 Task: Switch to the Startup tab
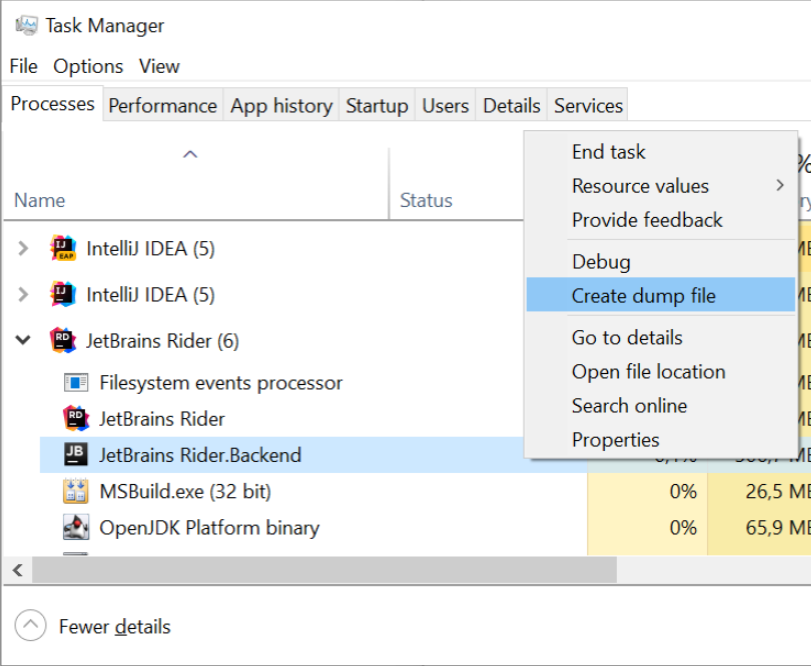(x=377, y=105)
